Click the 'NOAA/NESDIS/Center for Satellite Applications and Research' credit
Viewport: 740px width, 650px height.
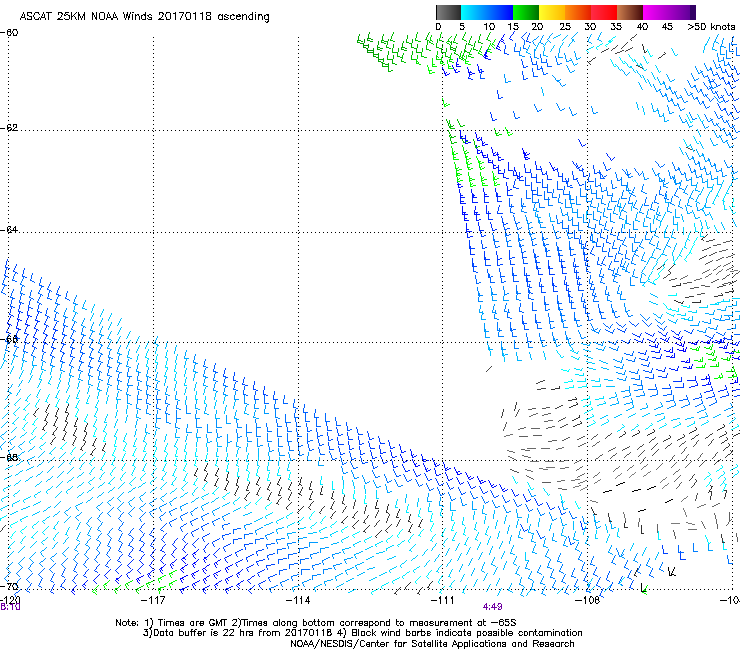click(x=432, y=644)
